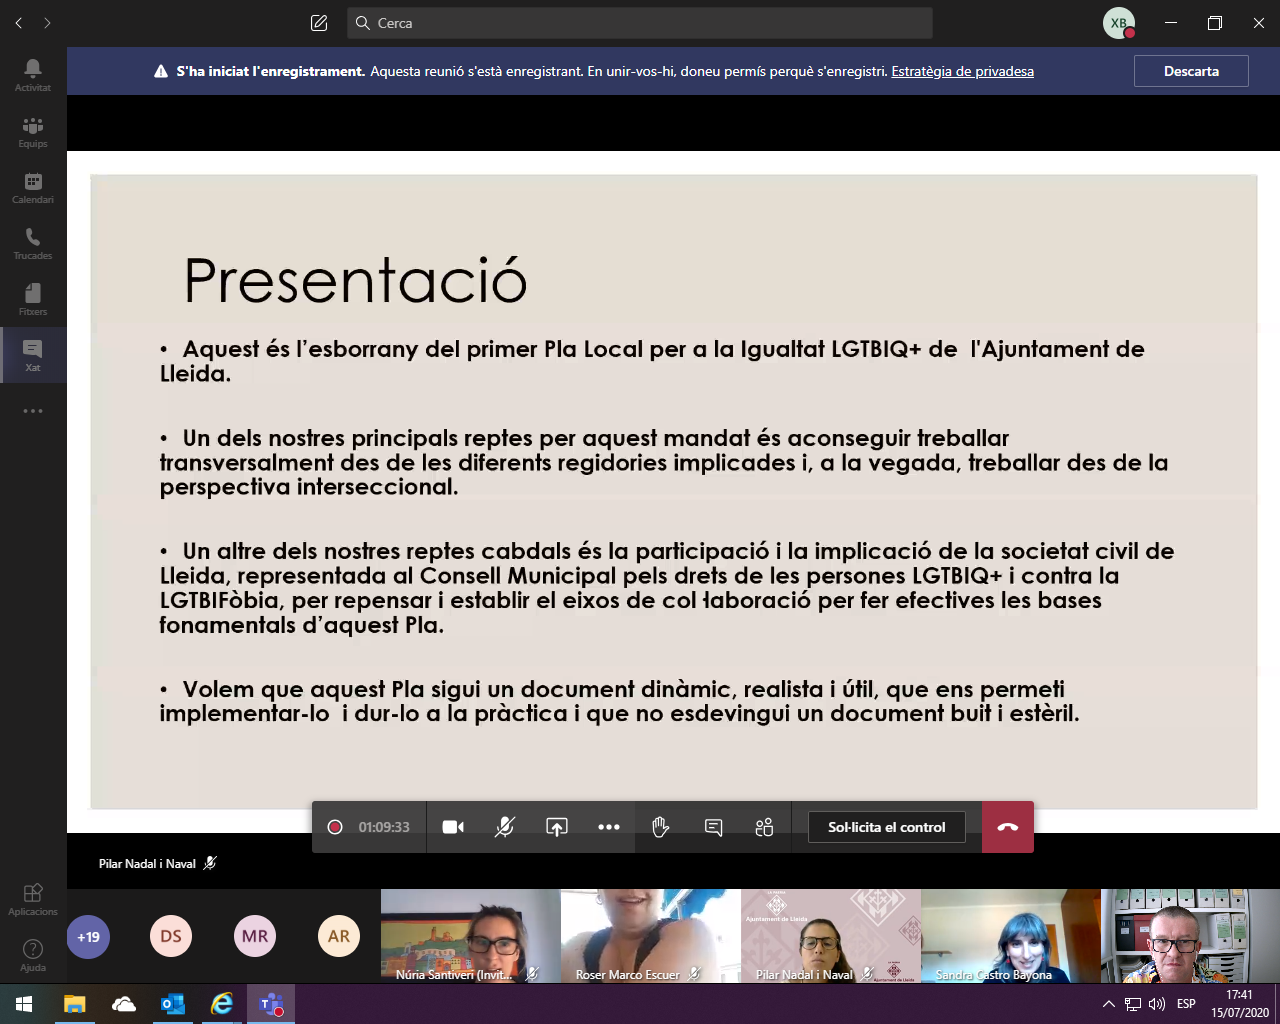Click the share screen icon

pyautogui.click(x=557, y=827)
